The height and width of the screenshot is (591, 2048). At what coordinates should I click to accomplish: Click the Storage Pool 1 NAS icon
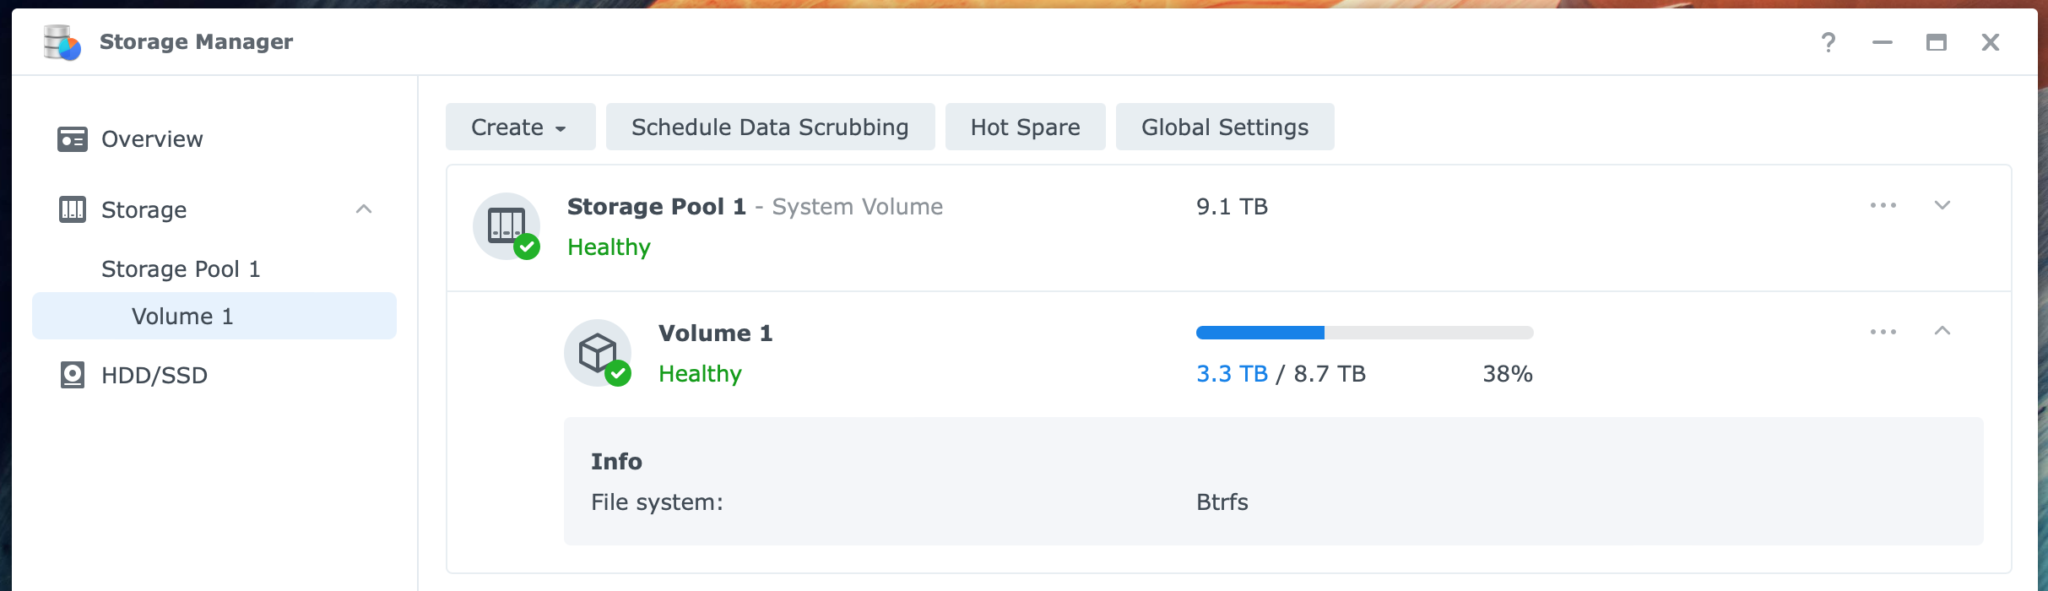point(505,226)
